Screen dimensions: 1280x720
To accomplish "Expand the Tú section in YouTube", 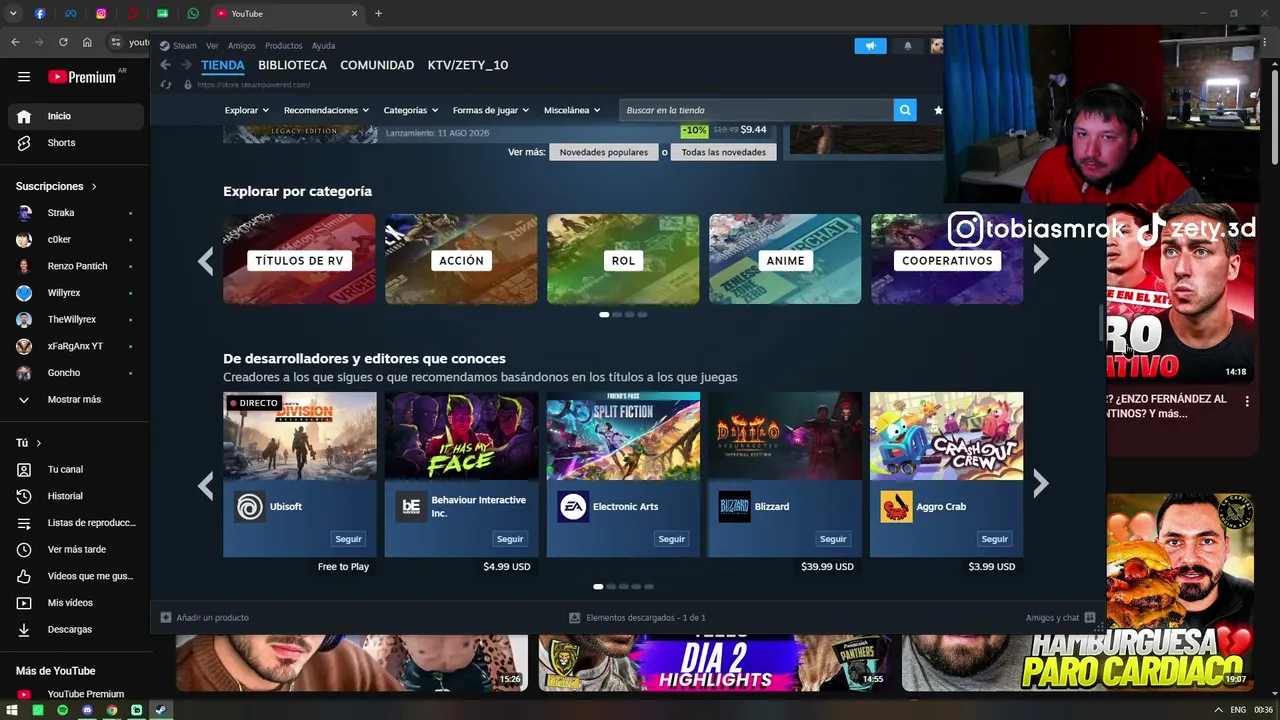I will click(29, 443).
